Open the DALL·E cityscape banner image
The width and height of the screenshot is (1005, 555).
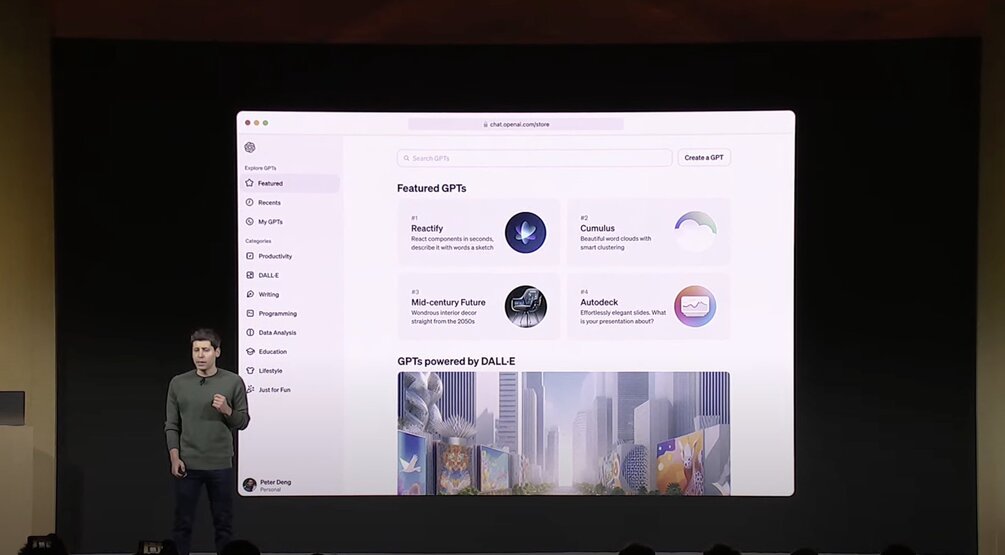pyautogui.click(x=563, y=433)
